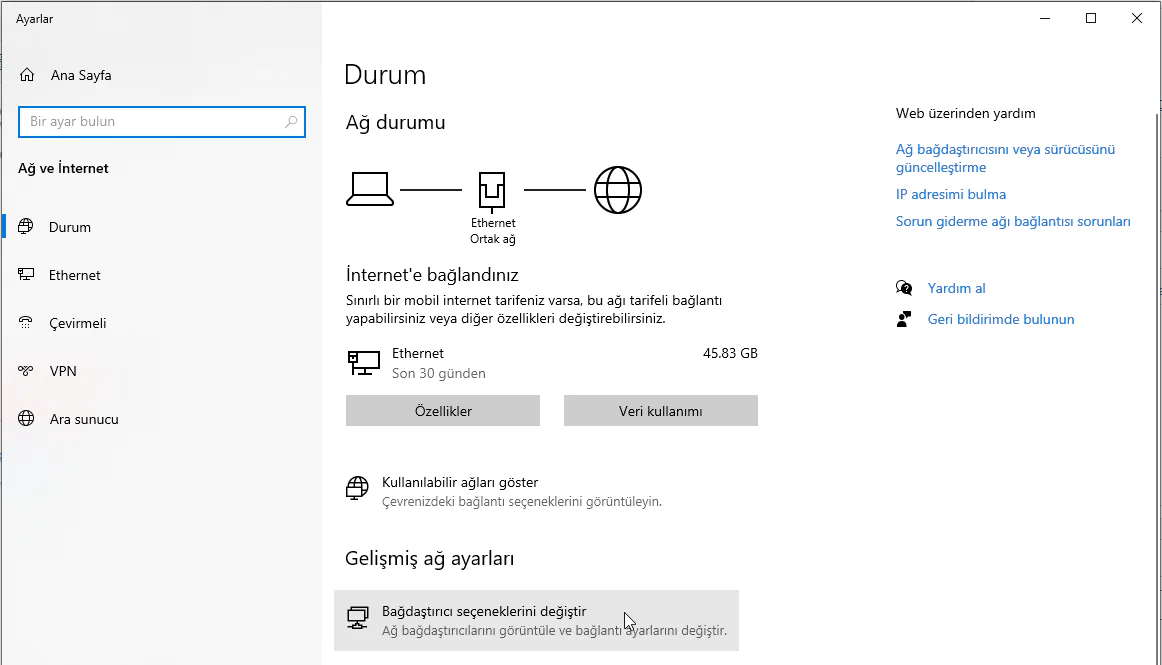This screenshot has height=665, width=1162.
Task: Click the Ethernet port icon in diagram
Action: [492, 191]
